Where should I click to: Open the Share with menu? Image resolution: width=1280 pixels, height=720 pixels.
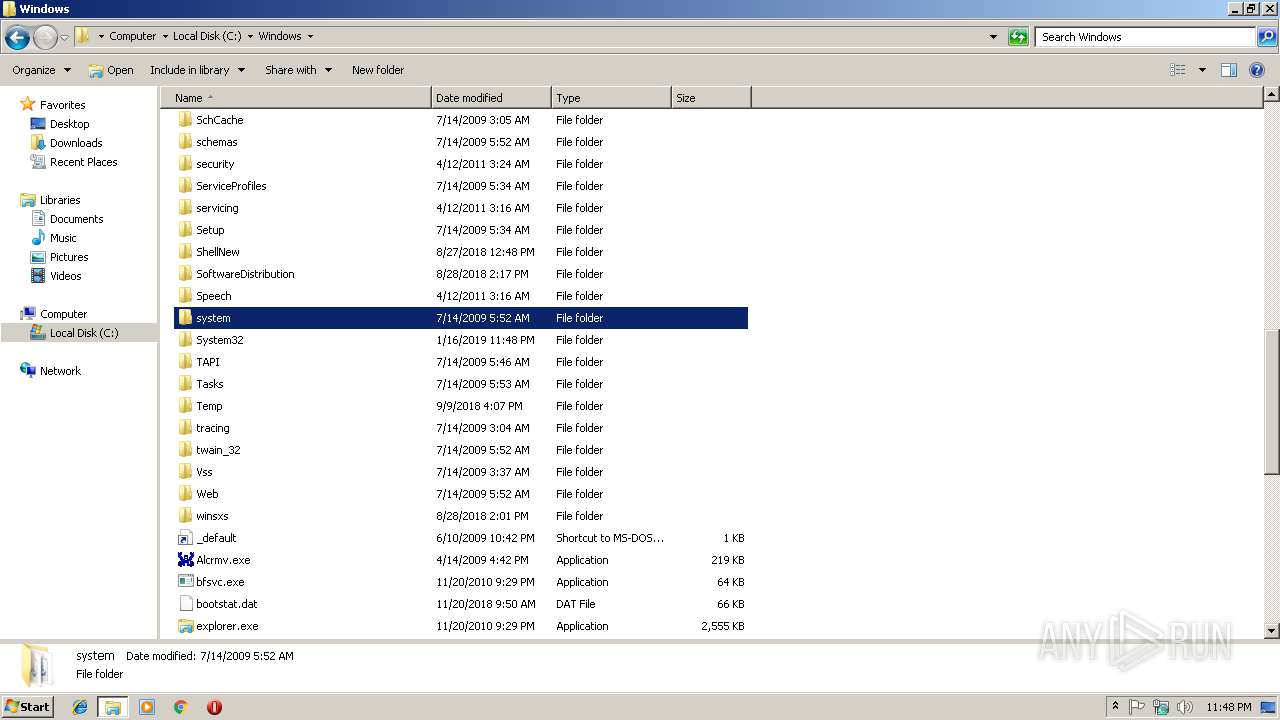click(x=298, y=70)
